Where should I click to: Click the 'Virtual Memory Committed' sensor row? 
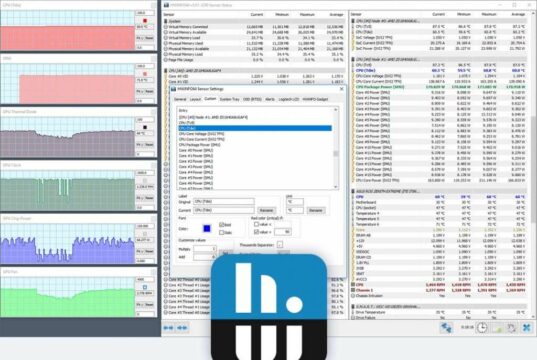click(x=254, y=27)
